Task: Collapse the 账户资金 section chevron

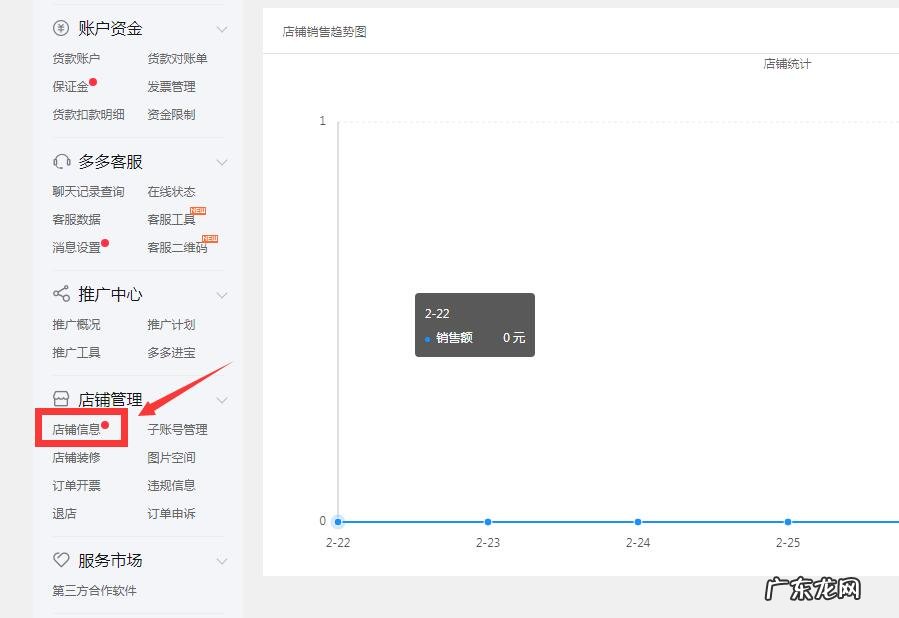Action: (222, 29)
